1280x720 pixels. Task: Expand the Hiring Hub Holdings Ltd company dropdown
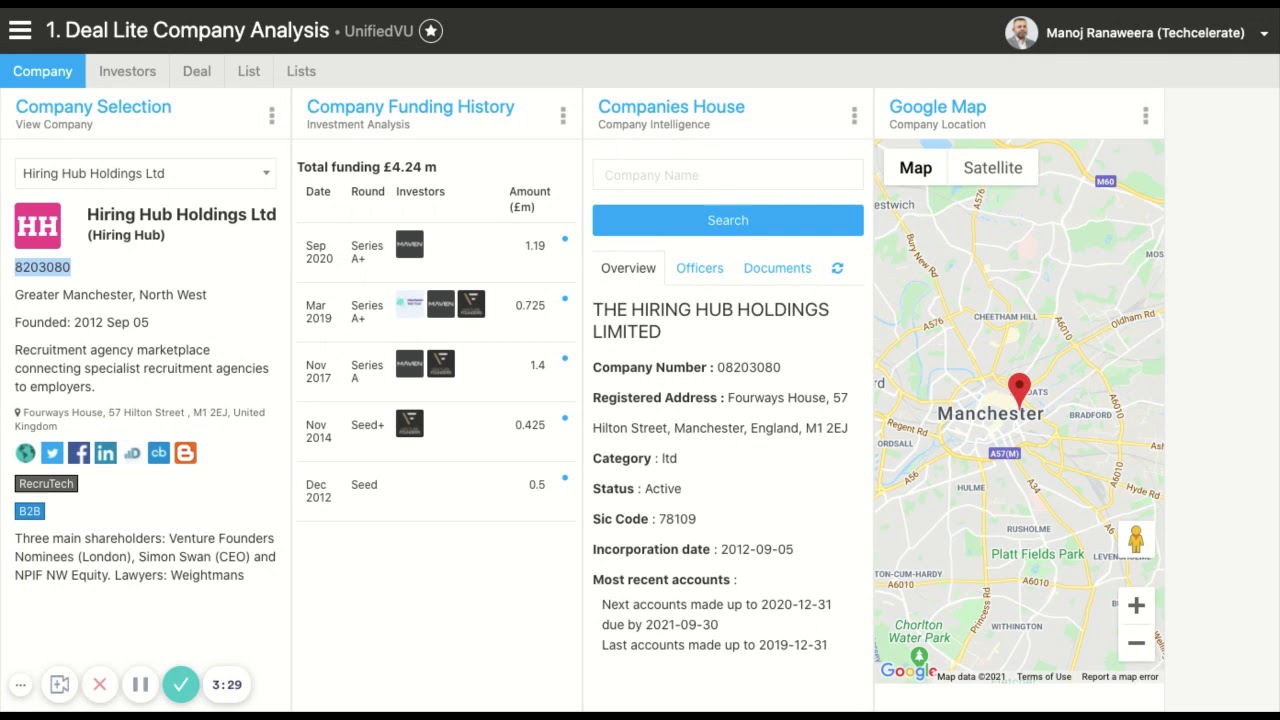tap(145, 173)
